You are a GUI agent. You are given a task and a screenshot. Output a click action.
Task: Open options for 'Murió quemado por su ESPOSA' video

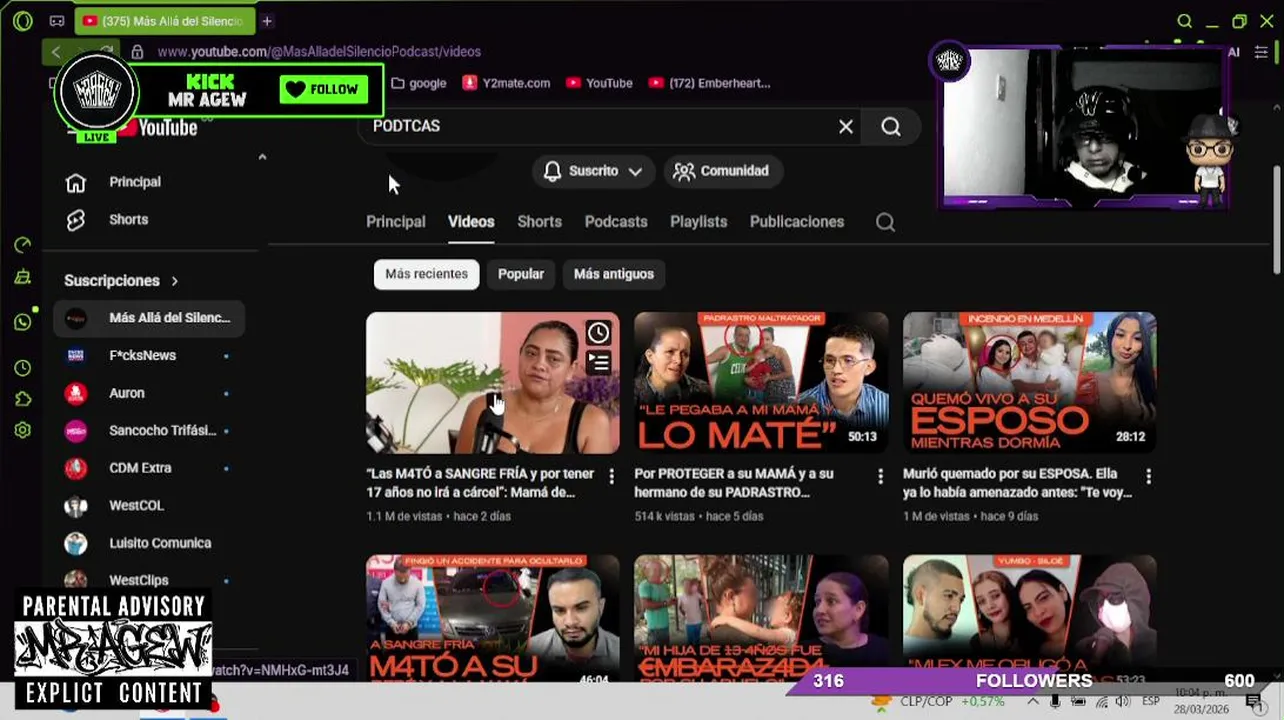click(1148, 477)
